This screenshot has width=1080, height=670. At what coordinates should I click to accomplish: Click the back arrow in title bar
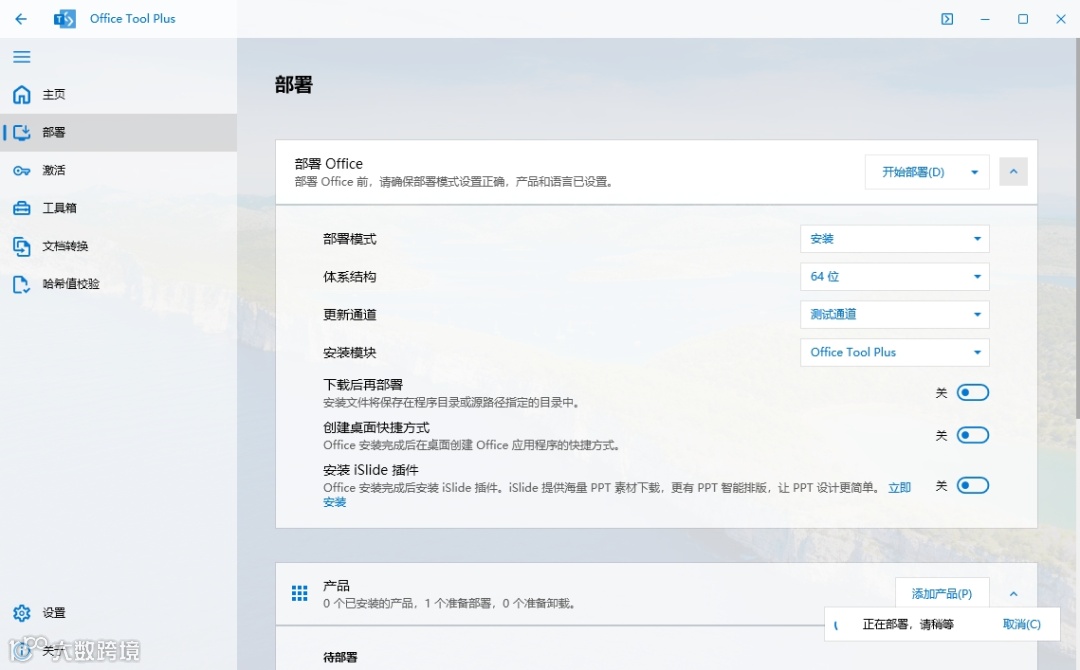pos(21,19)
